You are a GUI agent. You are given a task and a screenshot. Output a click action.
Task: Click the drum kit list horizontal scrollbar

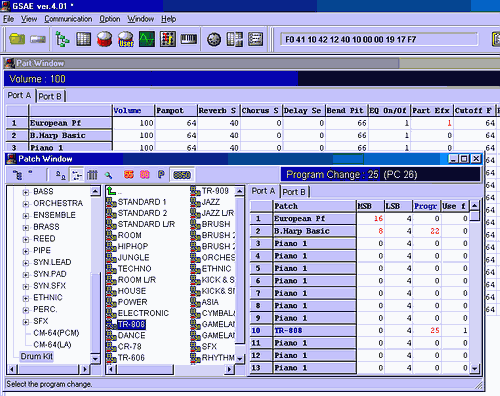point(170,369)
